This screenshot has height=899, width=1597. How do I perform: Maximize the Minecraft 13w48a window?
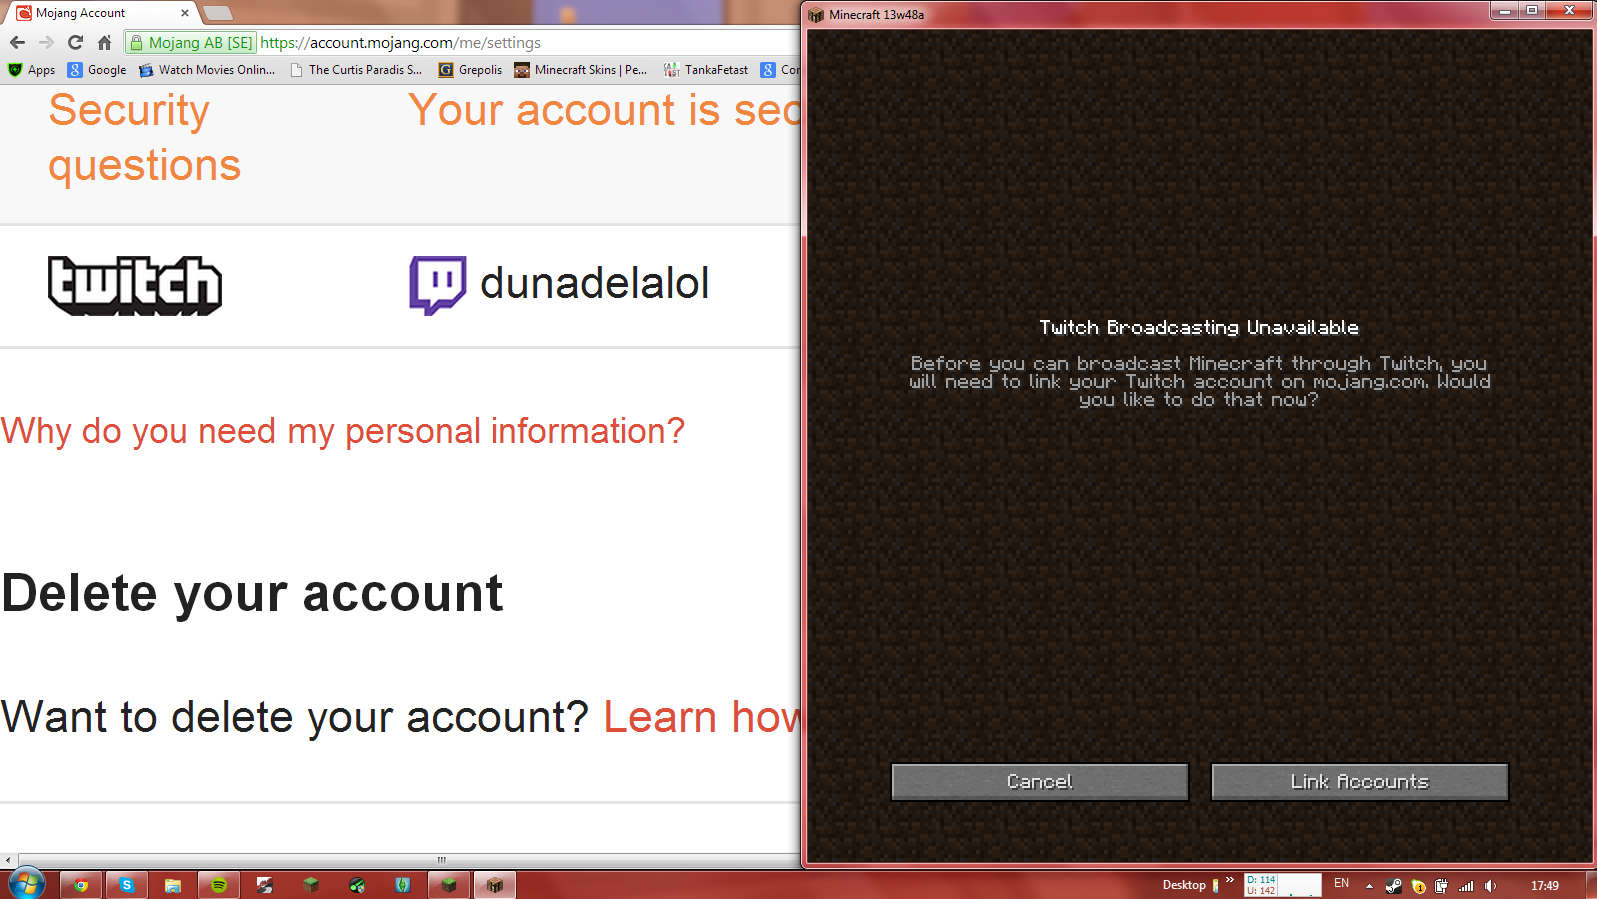1532,10
